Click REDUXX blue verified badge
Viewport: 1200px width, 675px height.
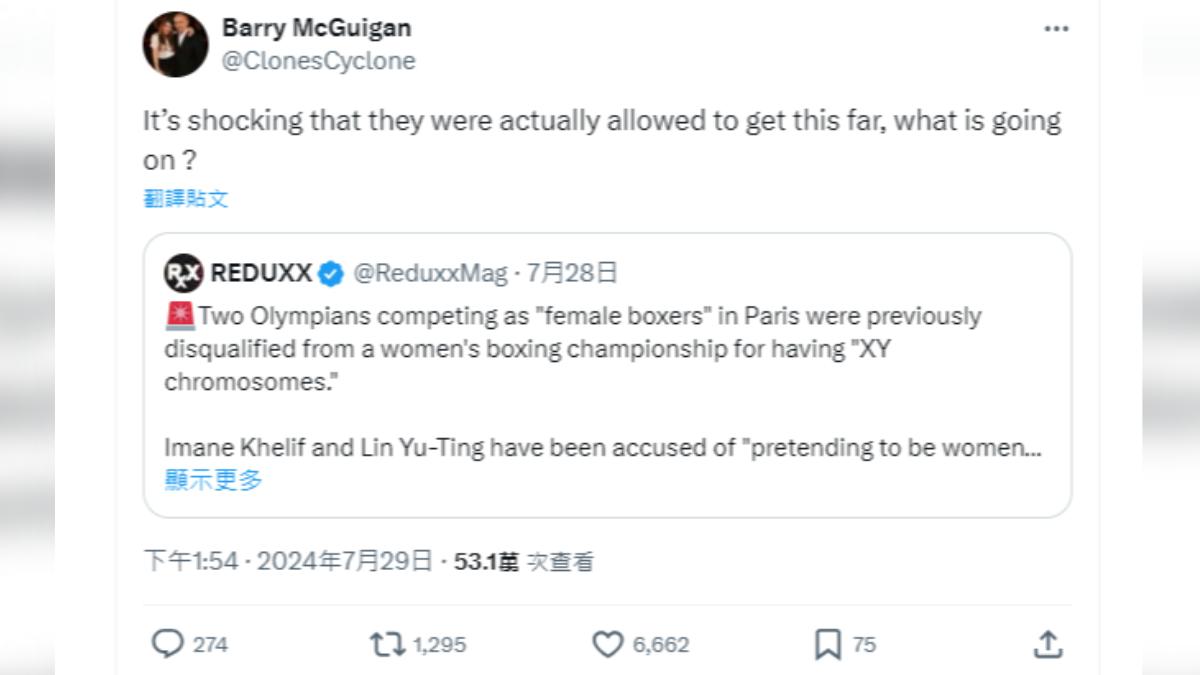pyautogui.click(x=331, y=273)
